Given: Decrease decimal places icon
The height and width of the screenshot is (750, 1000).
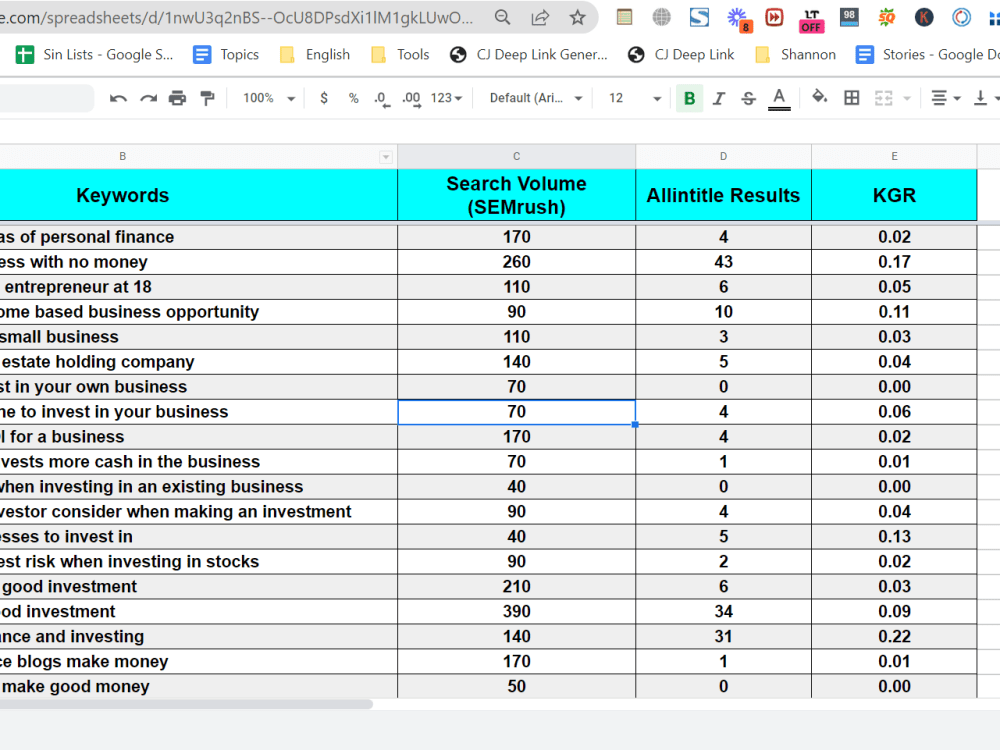Looking at the screenshot, I should pyautogui.click(x=381, y=99).
